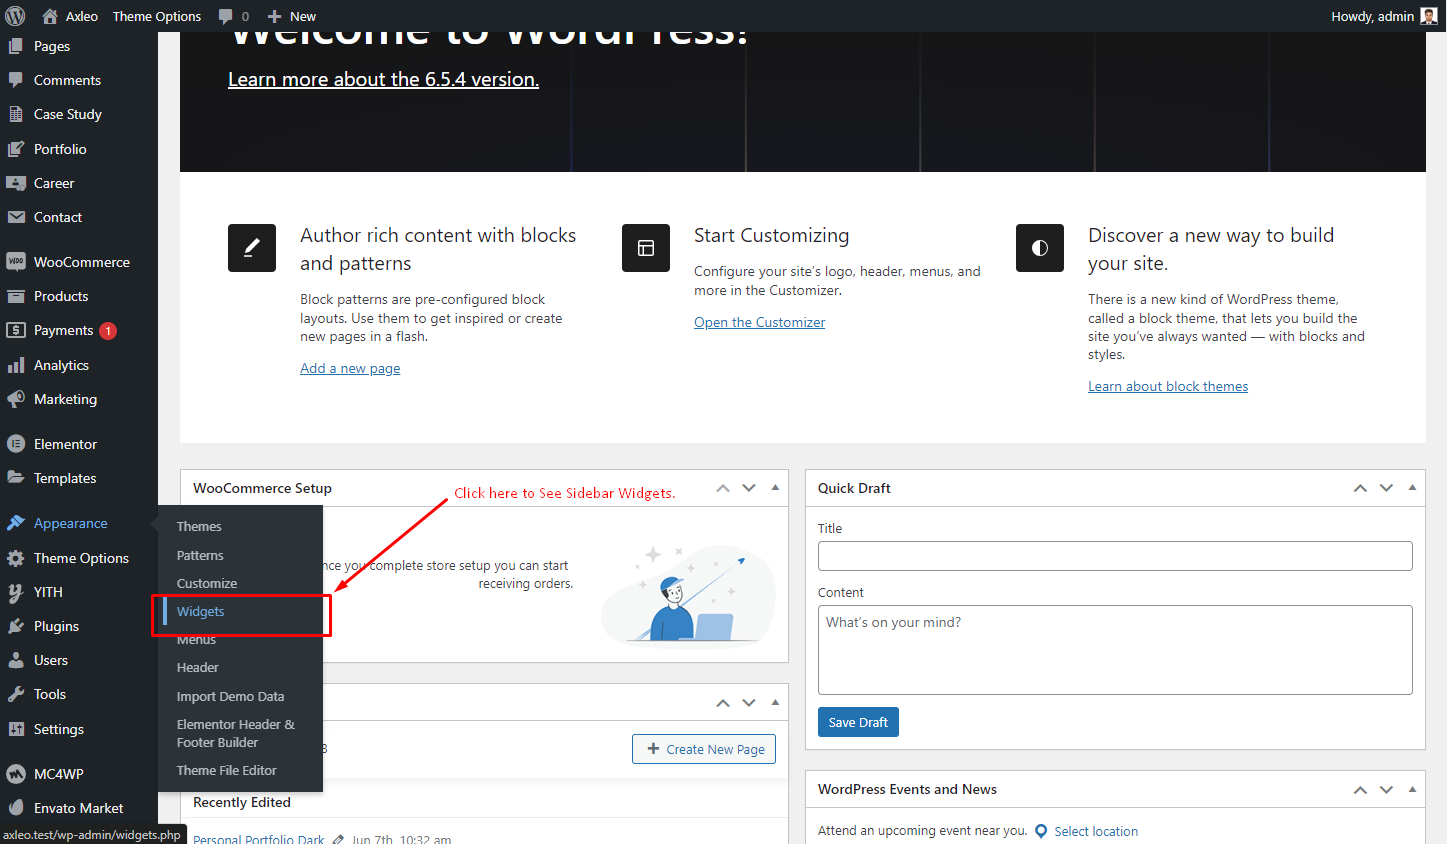1447x844 pixels.
Task: Open Learn about block themes link
Action: tap(1168, 386)
